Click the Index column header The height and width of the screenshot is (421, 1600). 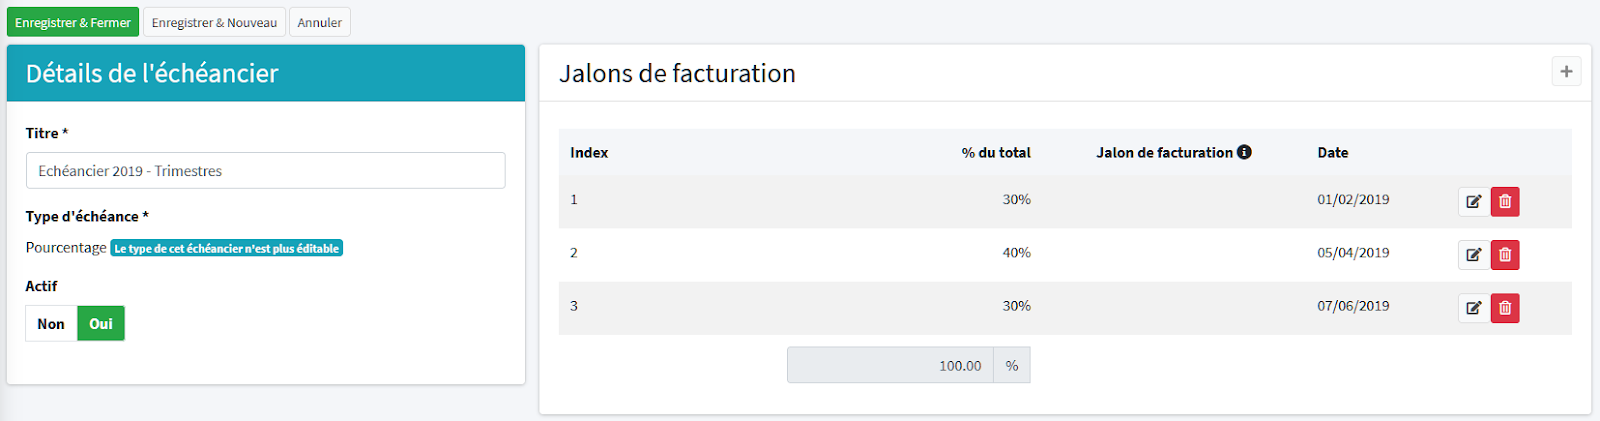pos(589,153)
